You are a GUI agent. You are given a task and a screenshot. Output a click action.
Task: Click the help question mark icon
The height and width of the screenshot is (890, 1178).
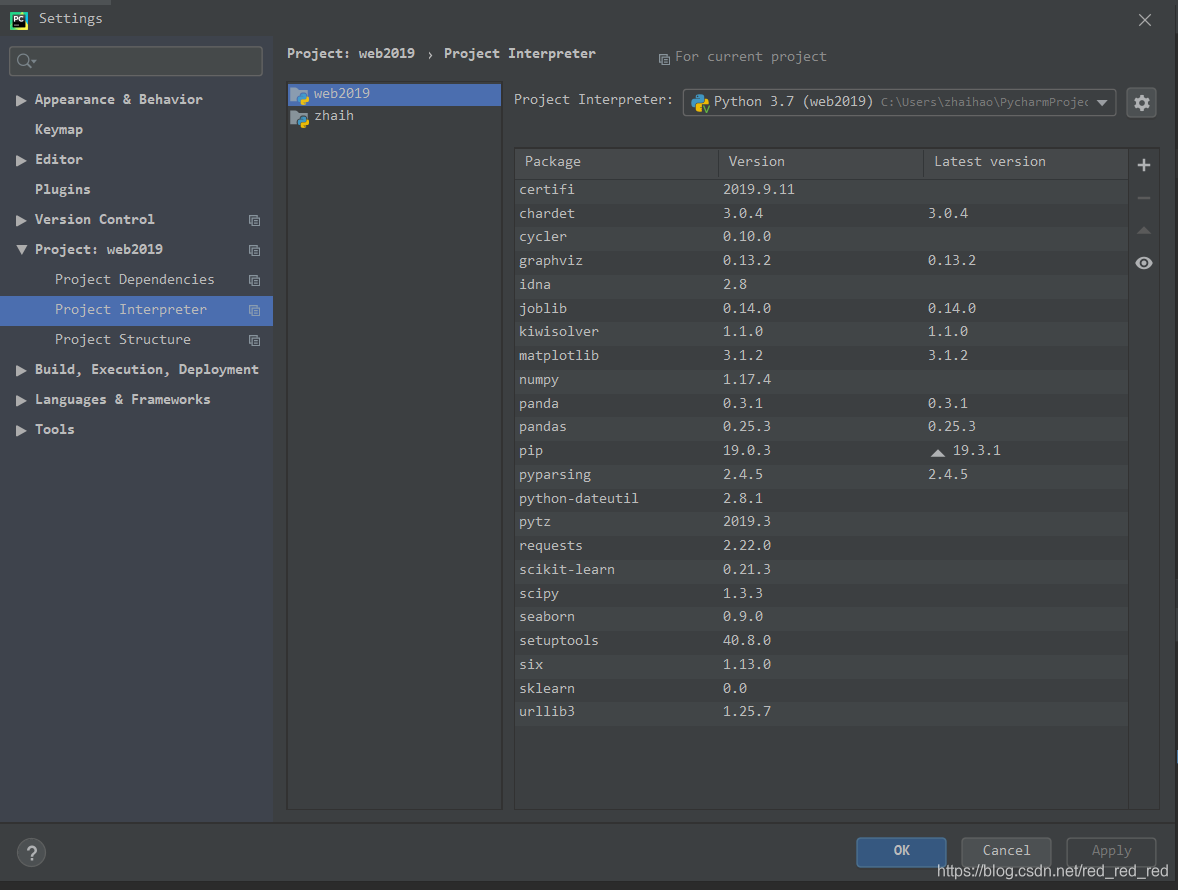click(32, 852)
